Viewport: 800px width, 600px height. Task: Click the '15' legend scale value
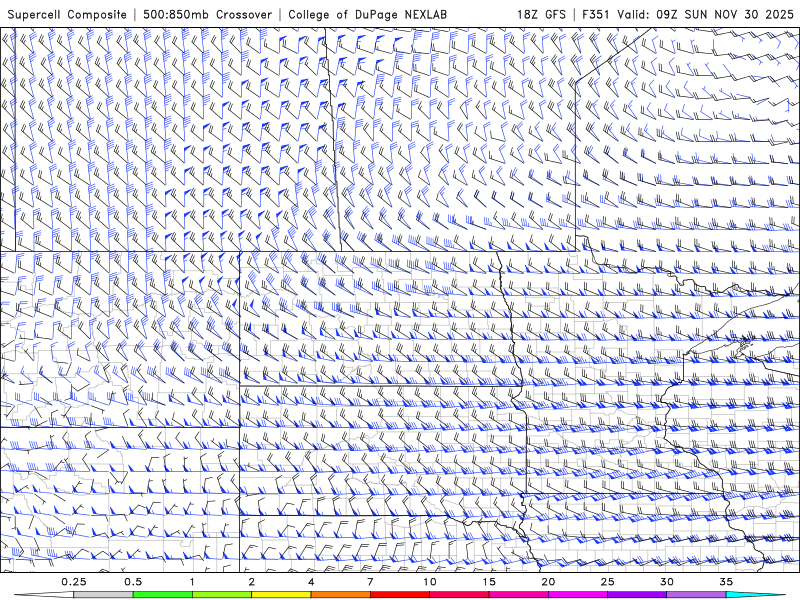[x=489, y=582]
